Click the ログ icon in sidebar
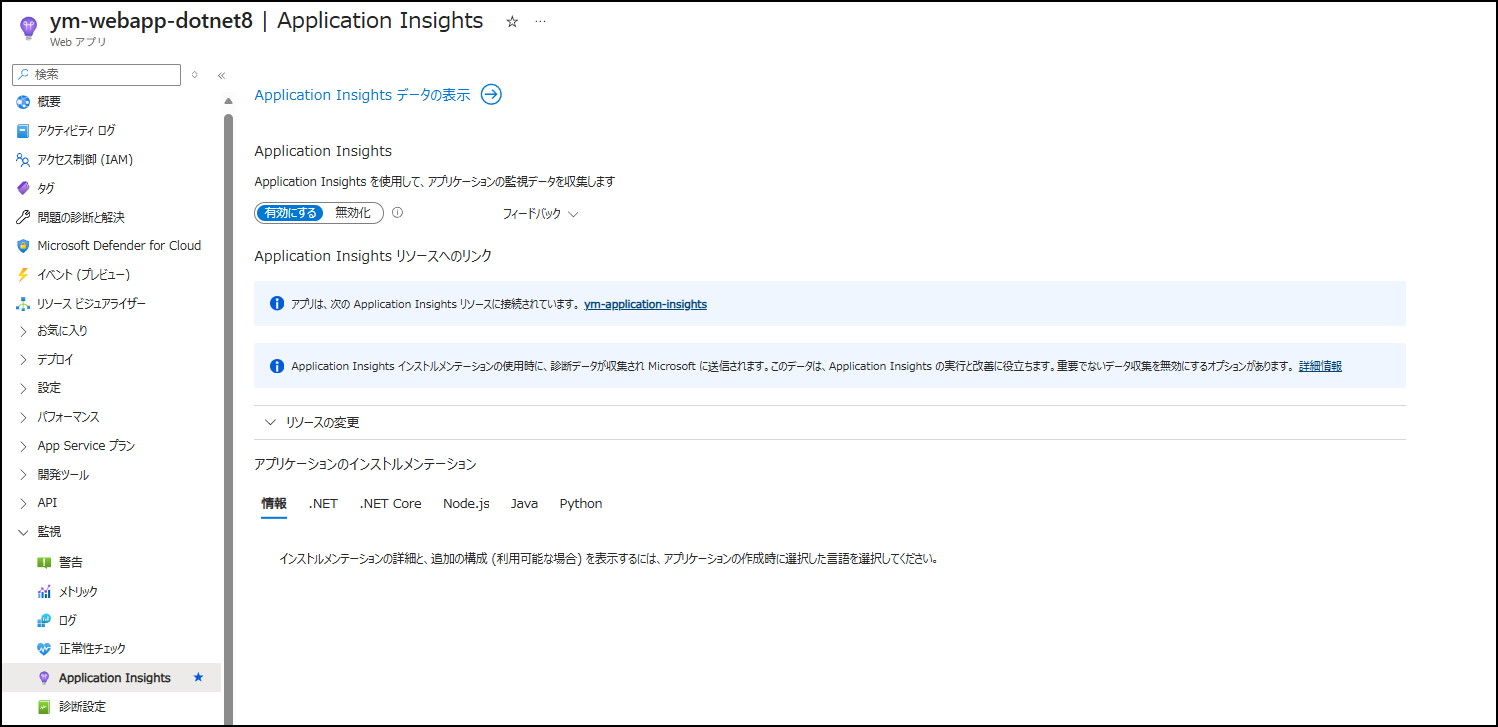The width and height of the screenshot is (1498, 727). click(x=44, y=621)
